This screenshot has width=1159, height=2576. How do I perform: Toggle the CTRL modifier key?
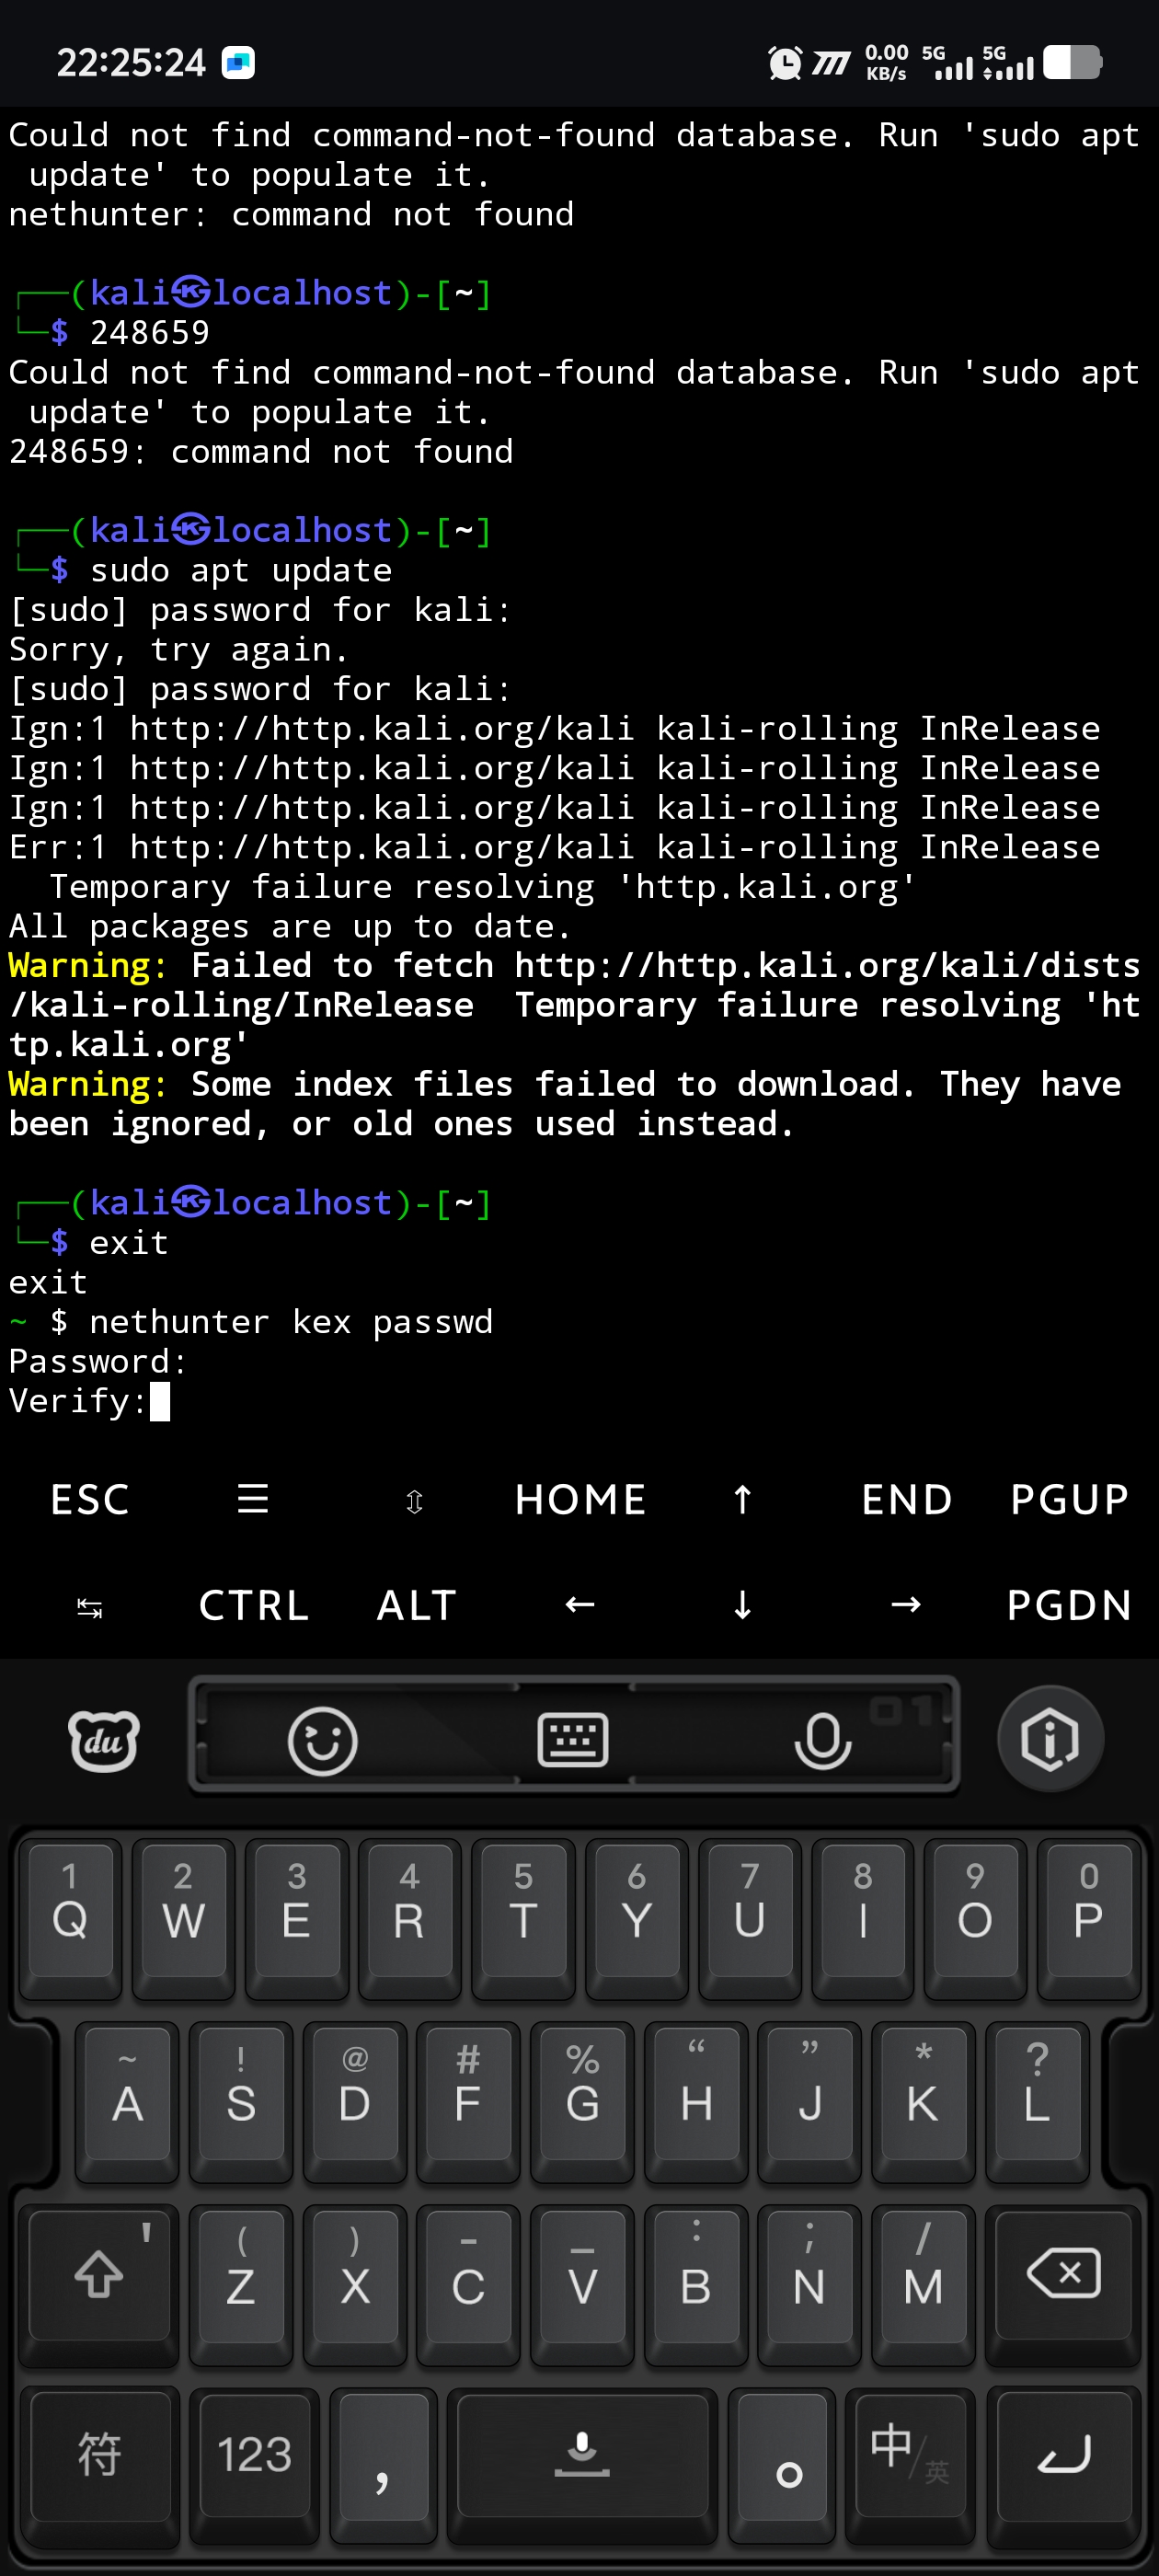253,1606
